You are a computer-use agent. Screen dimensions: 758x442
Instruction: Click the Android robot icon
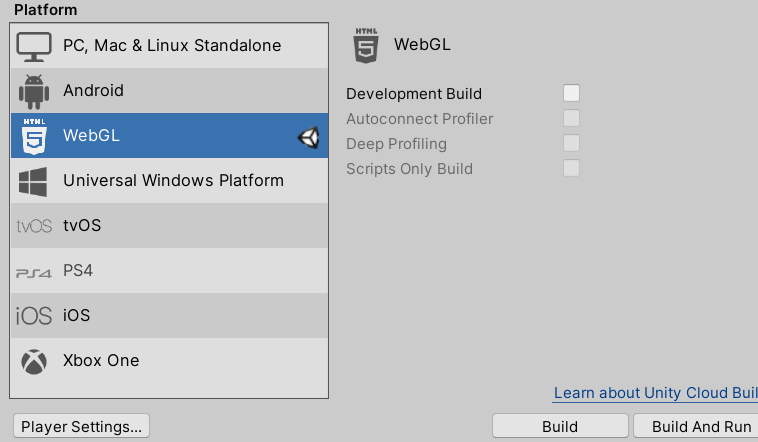pyautogui.click(x=34, y=91)
